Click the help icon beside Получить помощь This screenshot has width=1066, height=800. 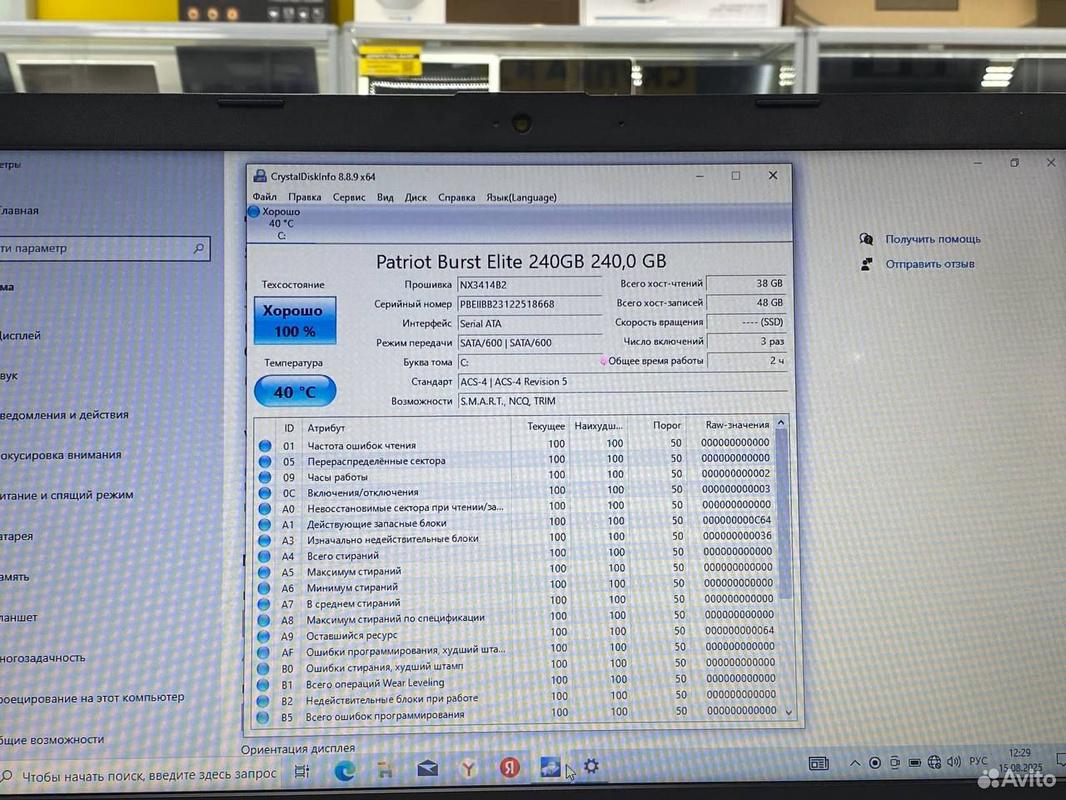866,239
